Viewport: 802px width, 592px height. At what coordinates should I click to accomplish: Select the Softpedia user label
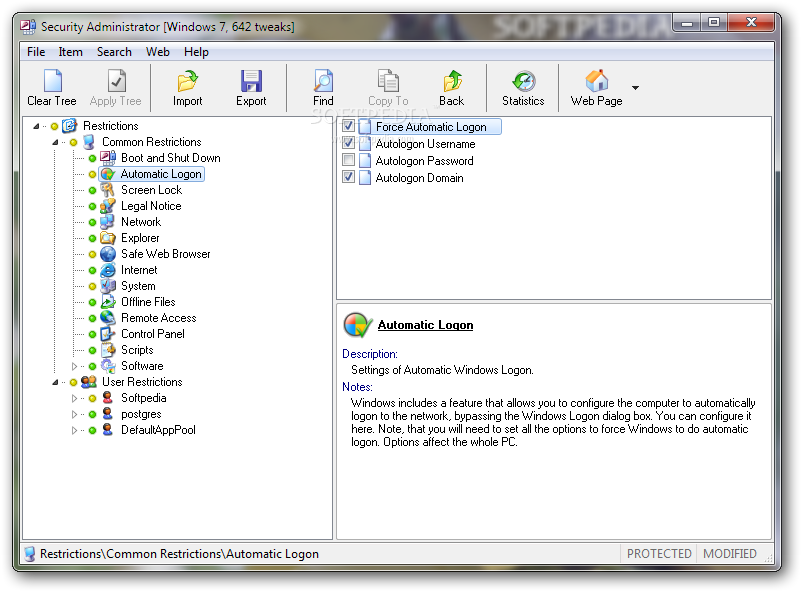(x=144, y=398)
